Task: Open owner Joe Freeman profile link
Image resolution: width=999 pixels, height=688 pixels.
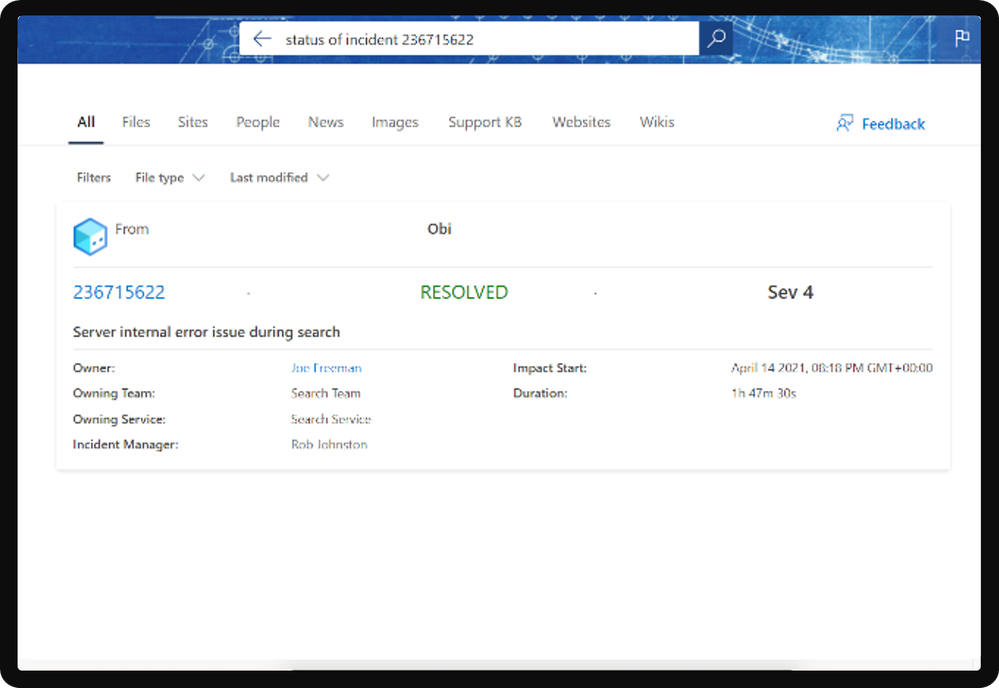Action: pos(326,368)
